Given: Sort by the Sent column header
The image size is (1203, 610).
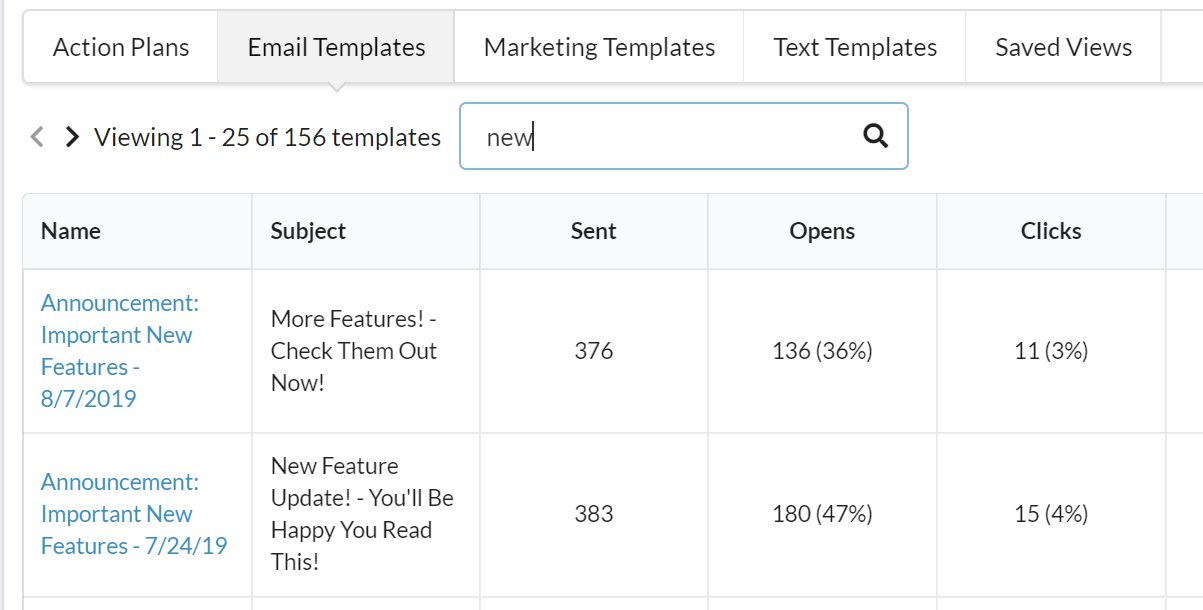Looking at the screenshot, I should 593,231.
